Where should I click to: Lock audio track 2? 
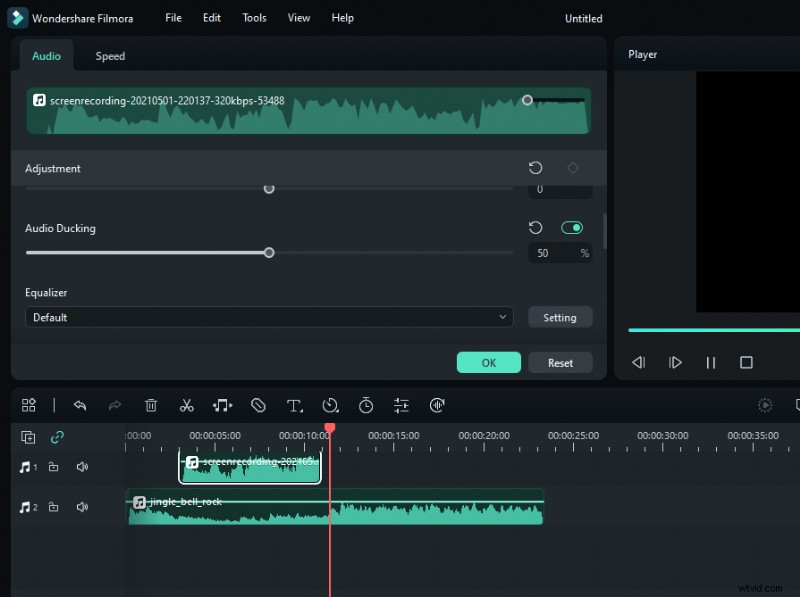[54, 506]
